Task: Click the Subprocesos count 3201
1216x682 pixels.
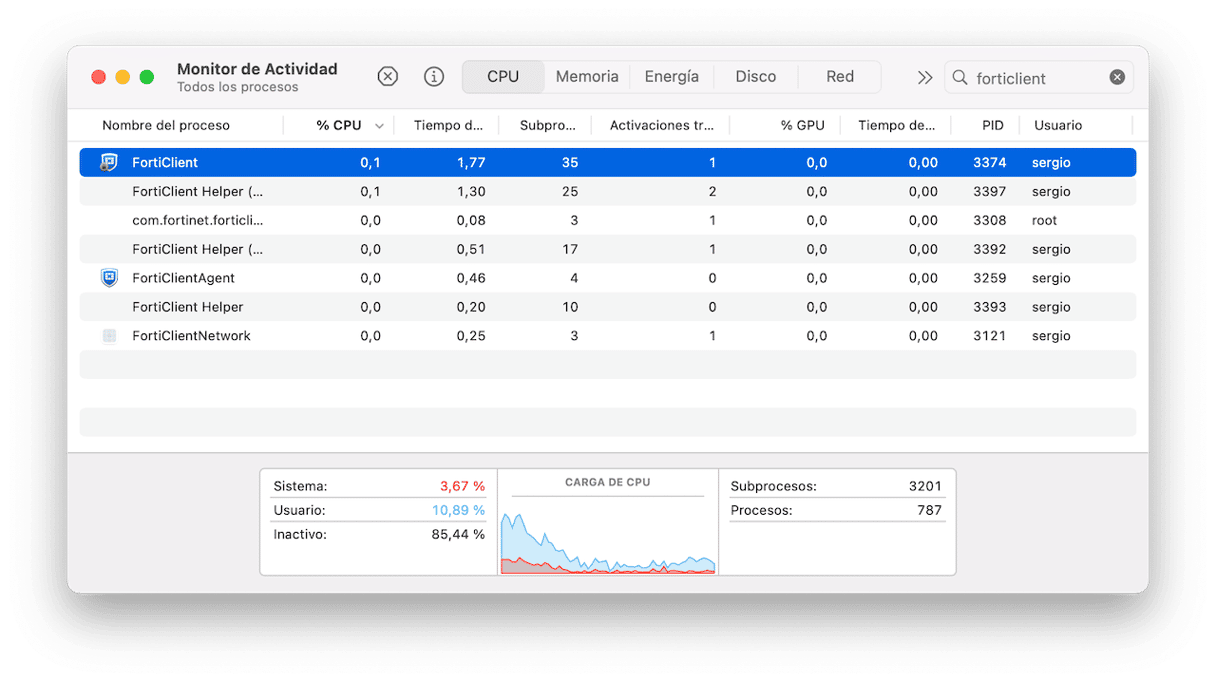Action: click(x=925, y=486)
